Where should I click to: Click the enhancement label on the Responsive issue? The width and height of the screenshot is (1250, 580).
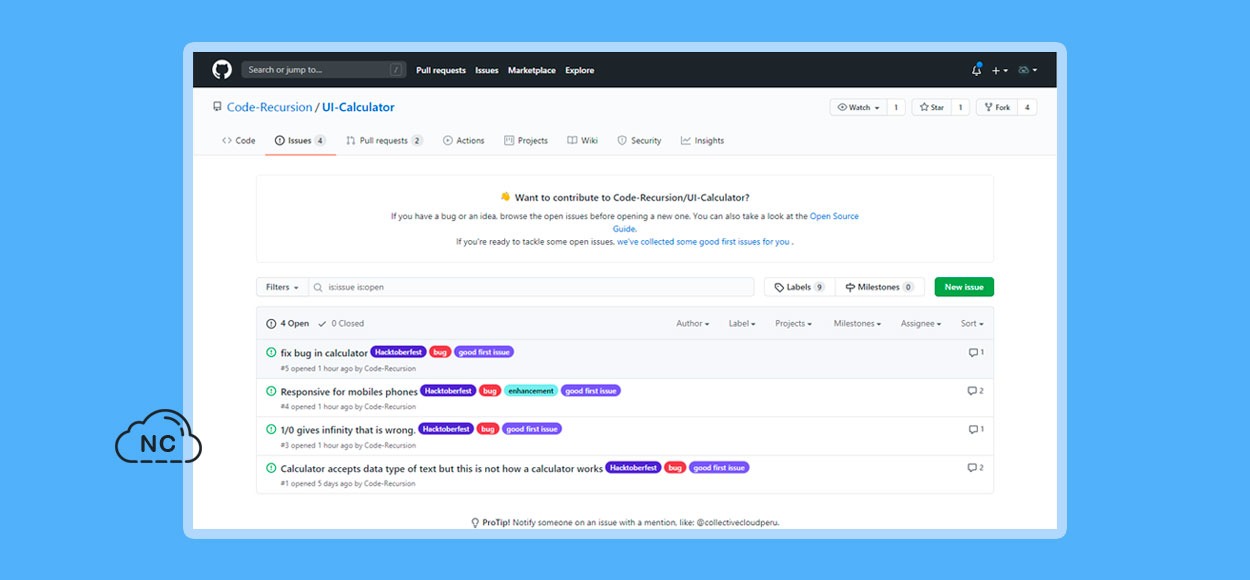(531, 391)
